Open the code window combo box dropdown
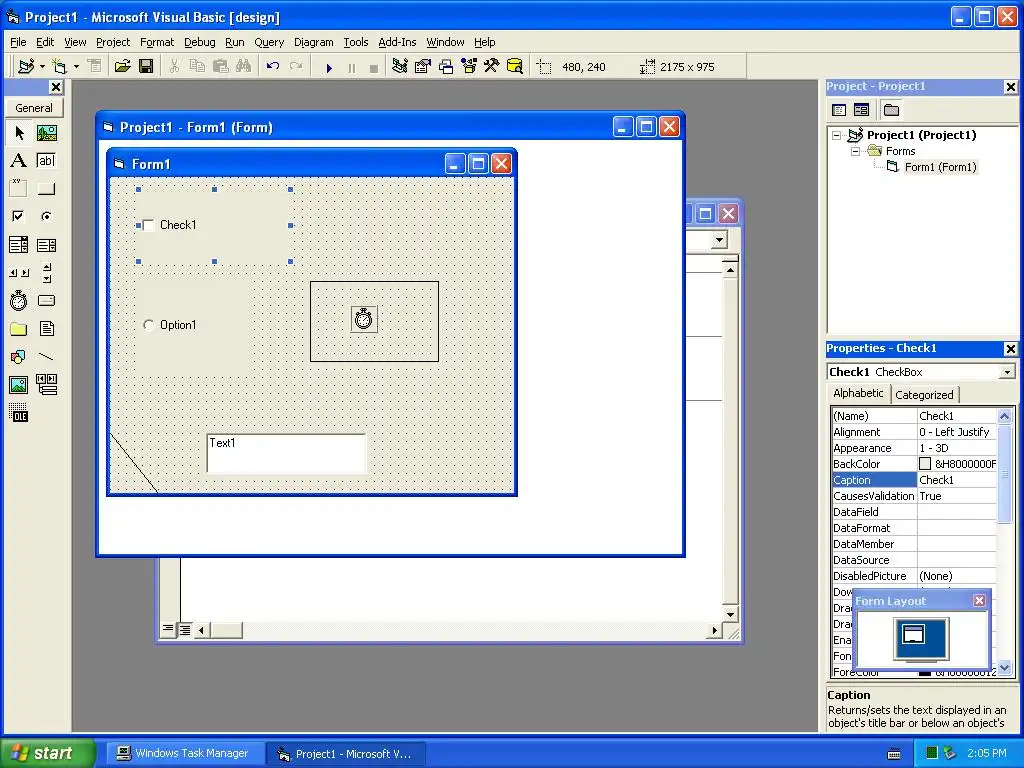The image size is (1024, 768). tap(719, 240)
